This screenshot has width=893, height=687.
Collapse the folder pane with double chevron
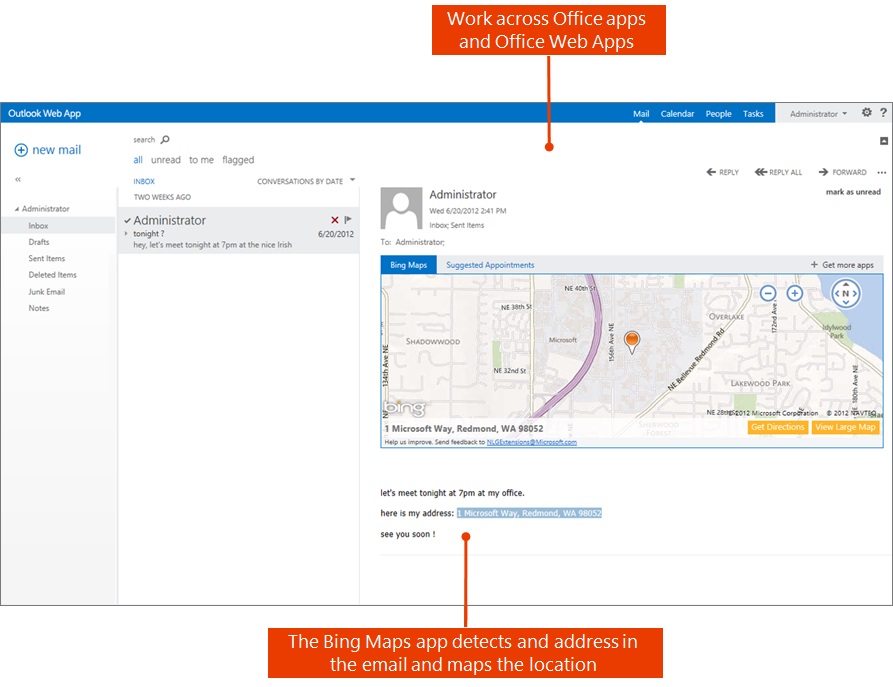pyautogui.click(x=18, y=179)
